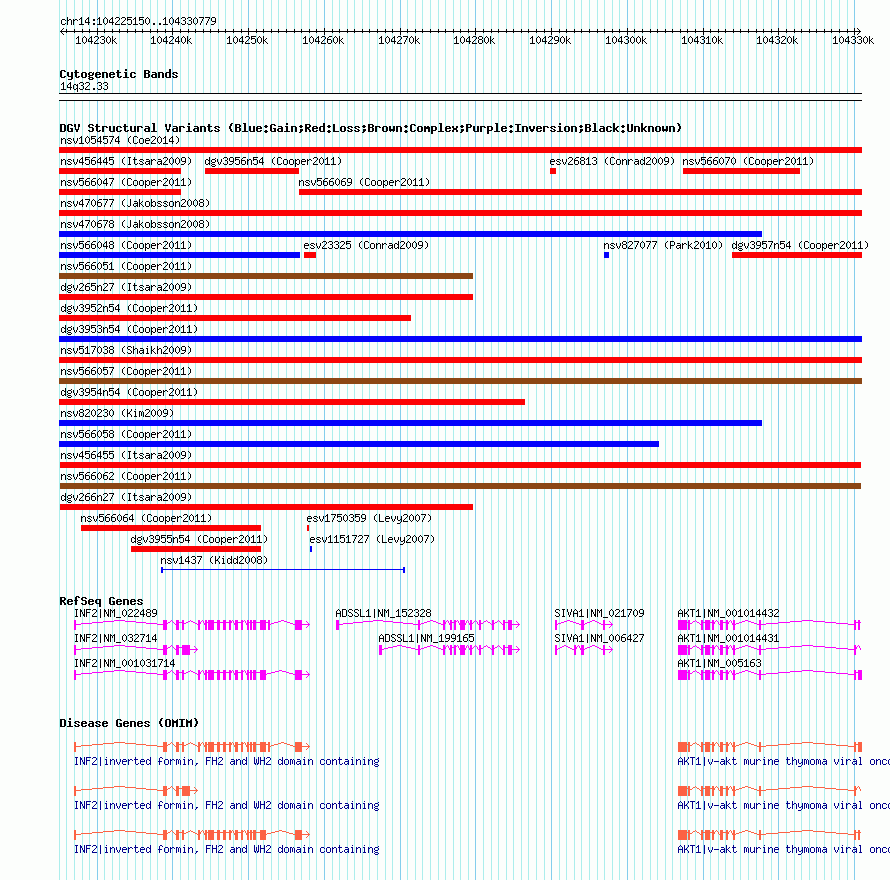The width and height of the screenshot is (890, 880).
Task: Select the Cytogenetic Bands track title
Action: click(119, 74)
